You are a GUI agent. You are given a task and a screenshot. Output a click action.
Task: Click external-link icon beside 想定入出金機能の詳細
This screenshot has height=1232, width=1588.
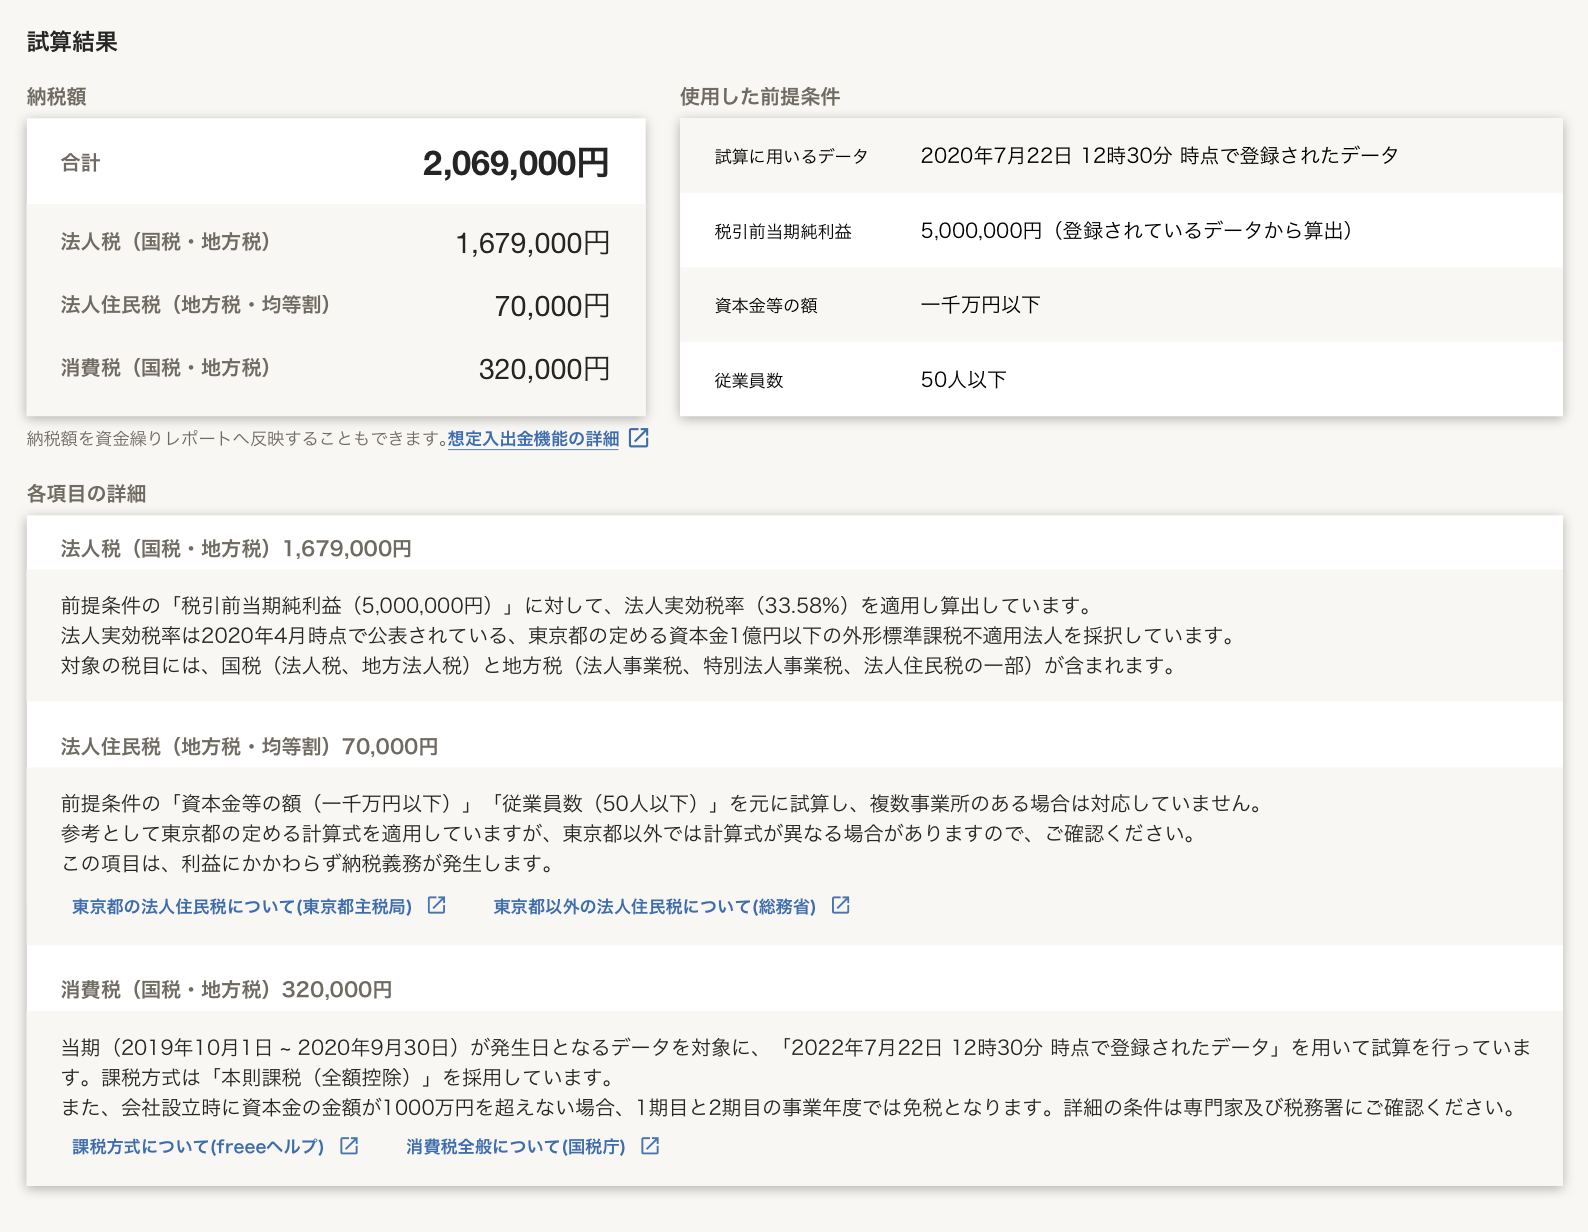pyautogui.click(x=638, y=438)
